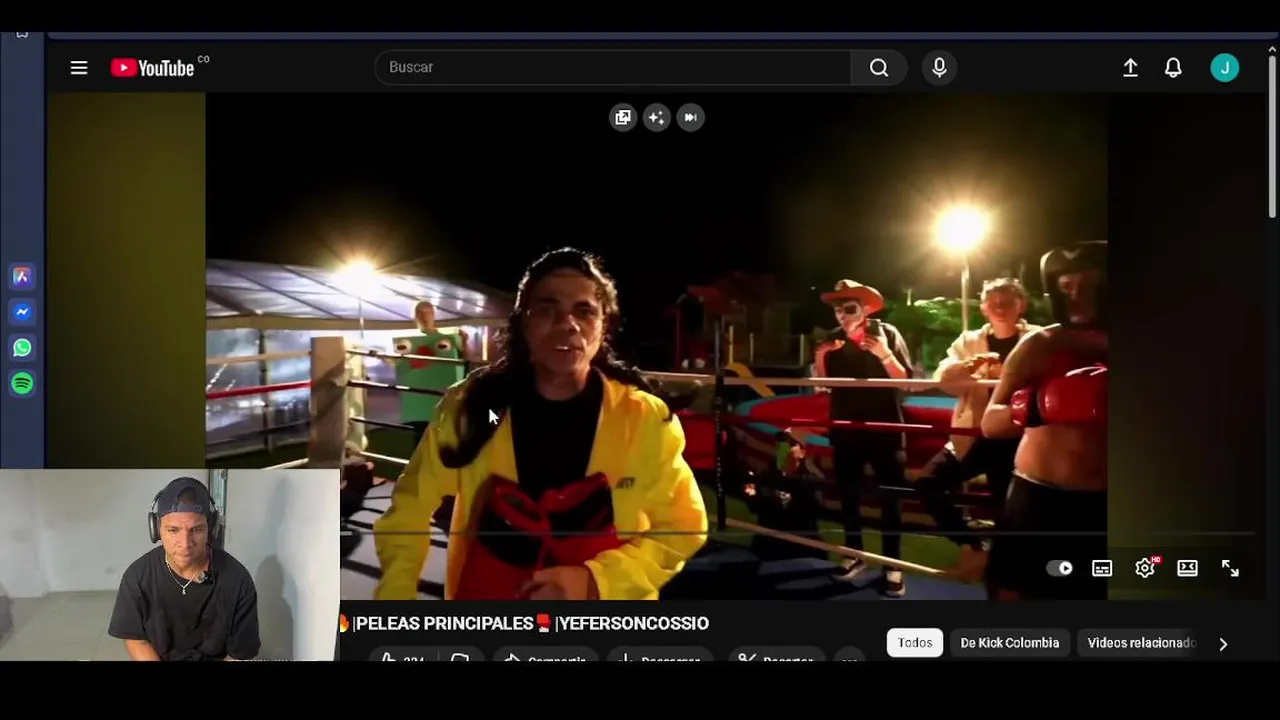Click the main video frame to pause
The image size is (1280, 720).
pos(656,345)
